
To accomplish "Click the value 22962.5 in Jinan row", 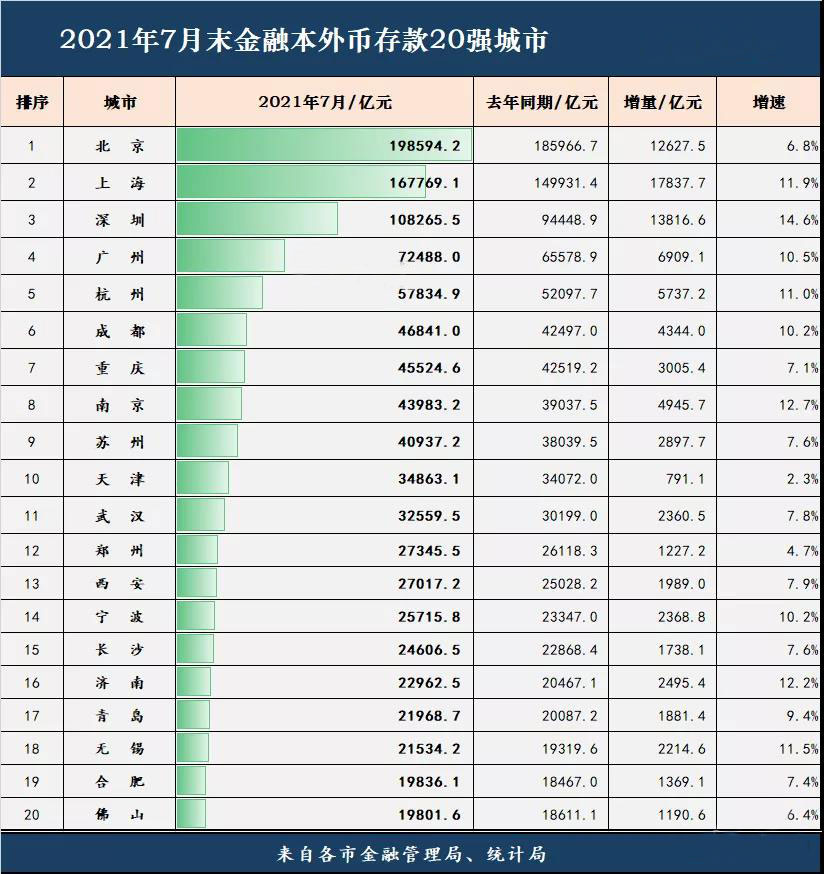I will 429,682.
